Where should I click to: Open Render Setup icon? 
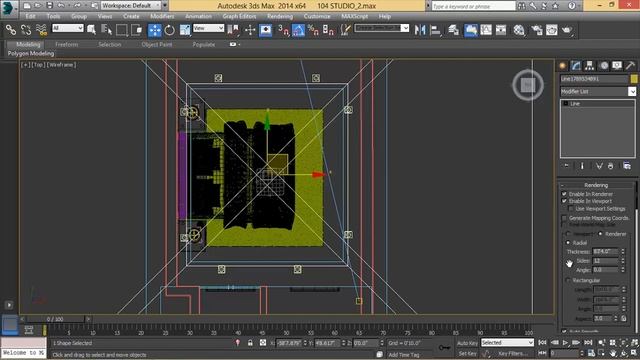(536, 30)
